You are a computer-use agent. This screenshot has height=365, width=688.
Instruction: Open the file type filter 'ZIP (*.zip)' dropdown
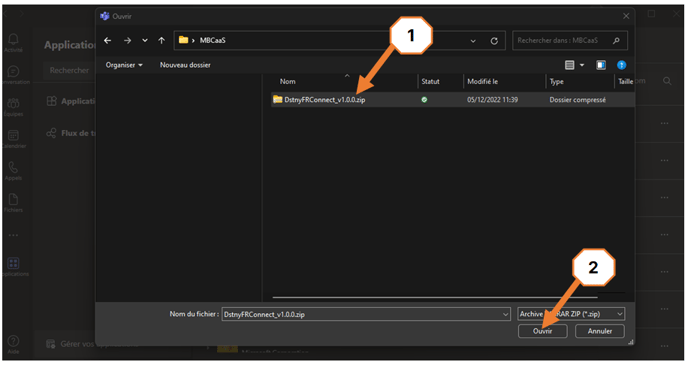pyautogui.click(x=571, y=314)
